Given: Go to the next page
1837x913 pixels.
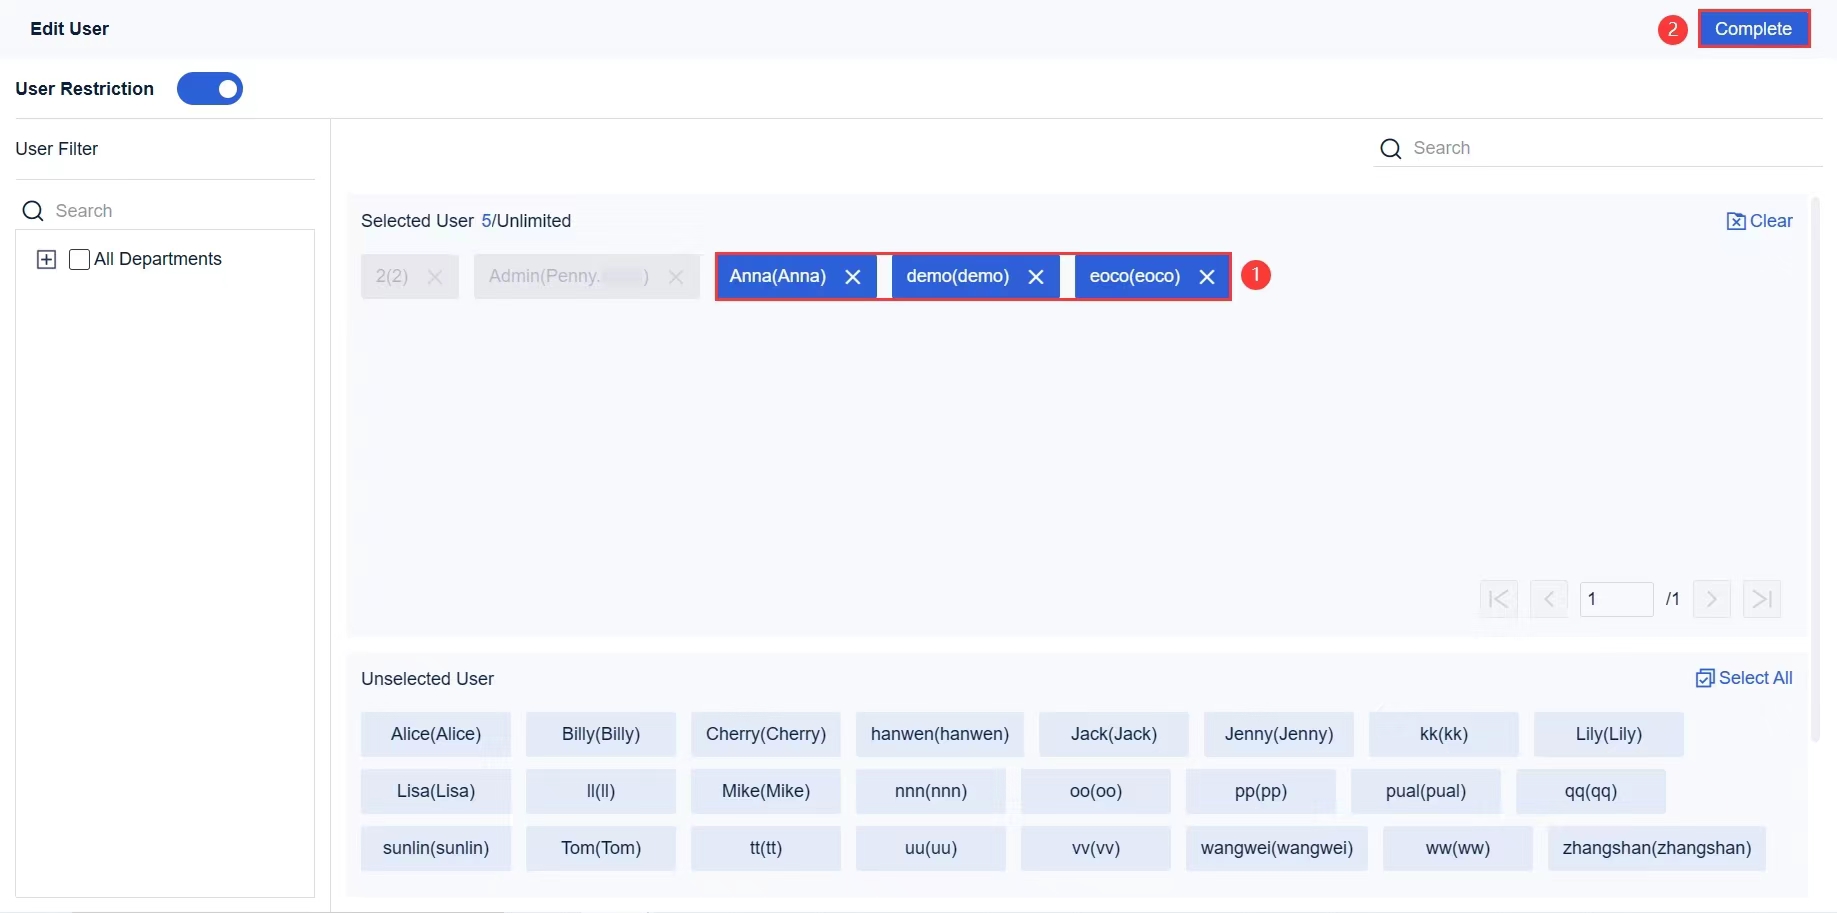Looking at the screenshot, I should tap(1711, 598).
